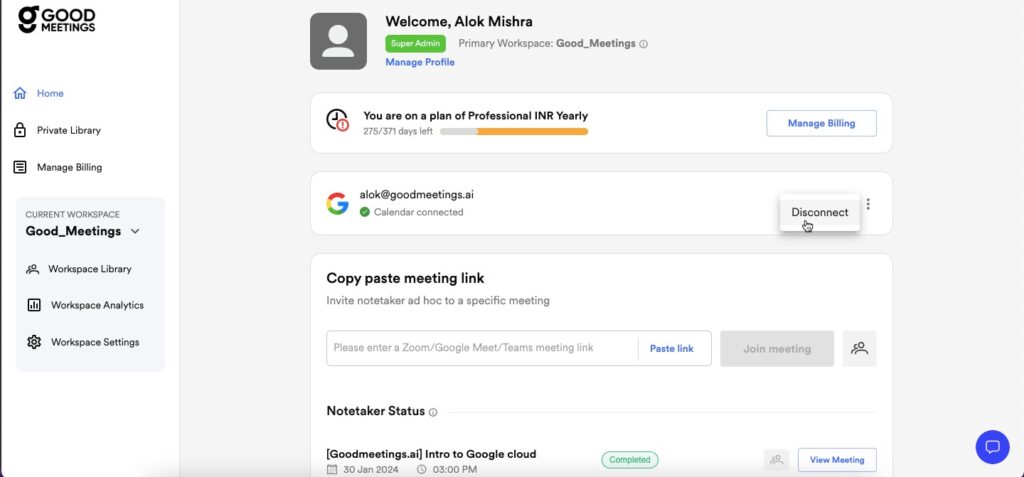Click the meeting link input field
Screen dimensions: 1024x477
pyautogui.click(x=480, y=348)
